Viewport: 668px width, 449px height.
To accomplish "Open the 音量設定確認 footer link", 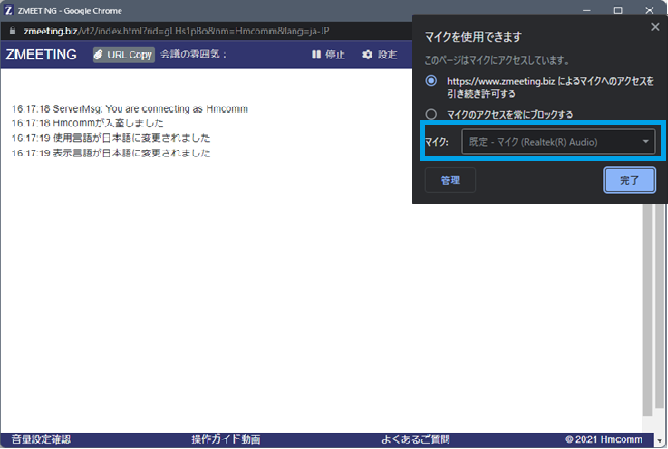I will 41,440.
